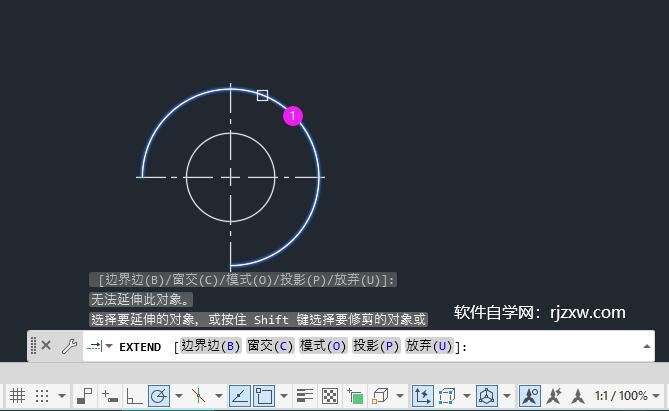
Task: Toggle the gizmo icon
Action: pos(487,396)
